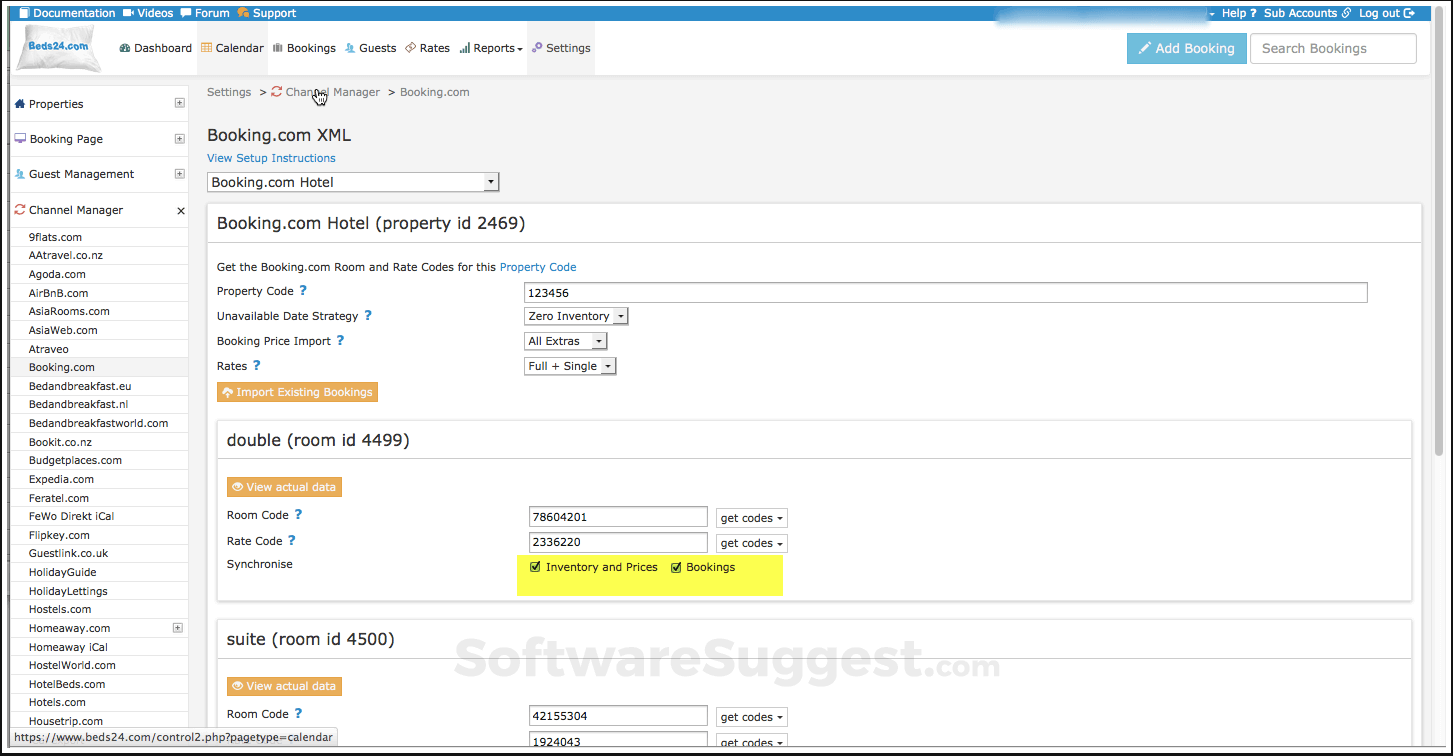
Task: View actual data for the suite room
Action: click(x=284, y=686)
